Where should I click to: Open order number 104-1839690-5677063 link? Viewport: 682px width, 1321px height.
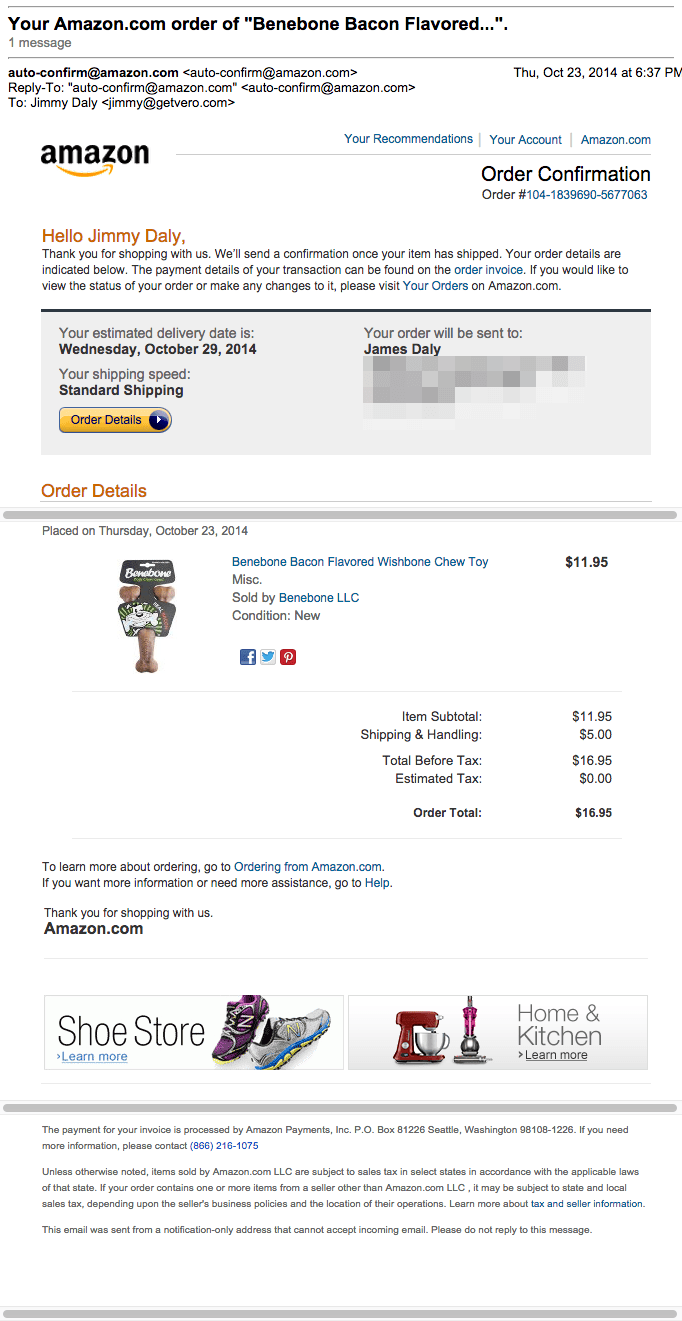pos(587,195)
